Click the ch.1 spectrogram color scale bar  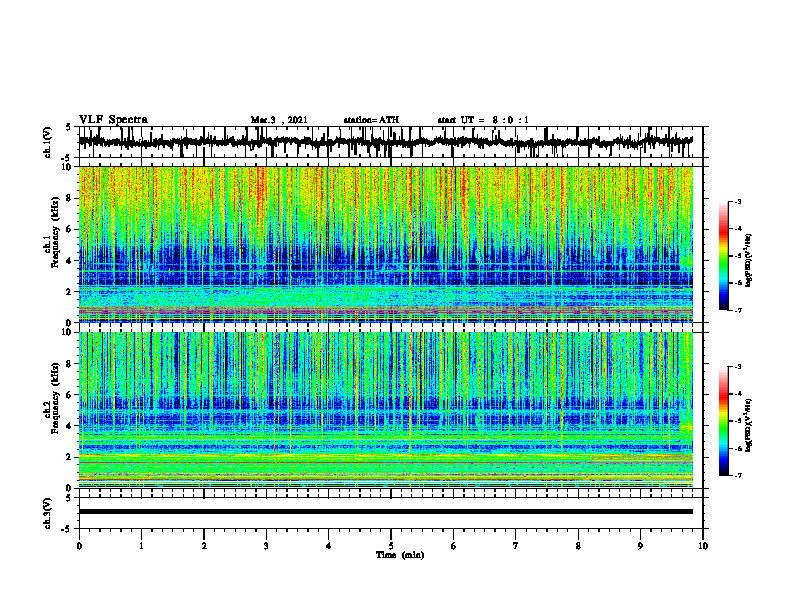tap(724, 256)
